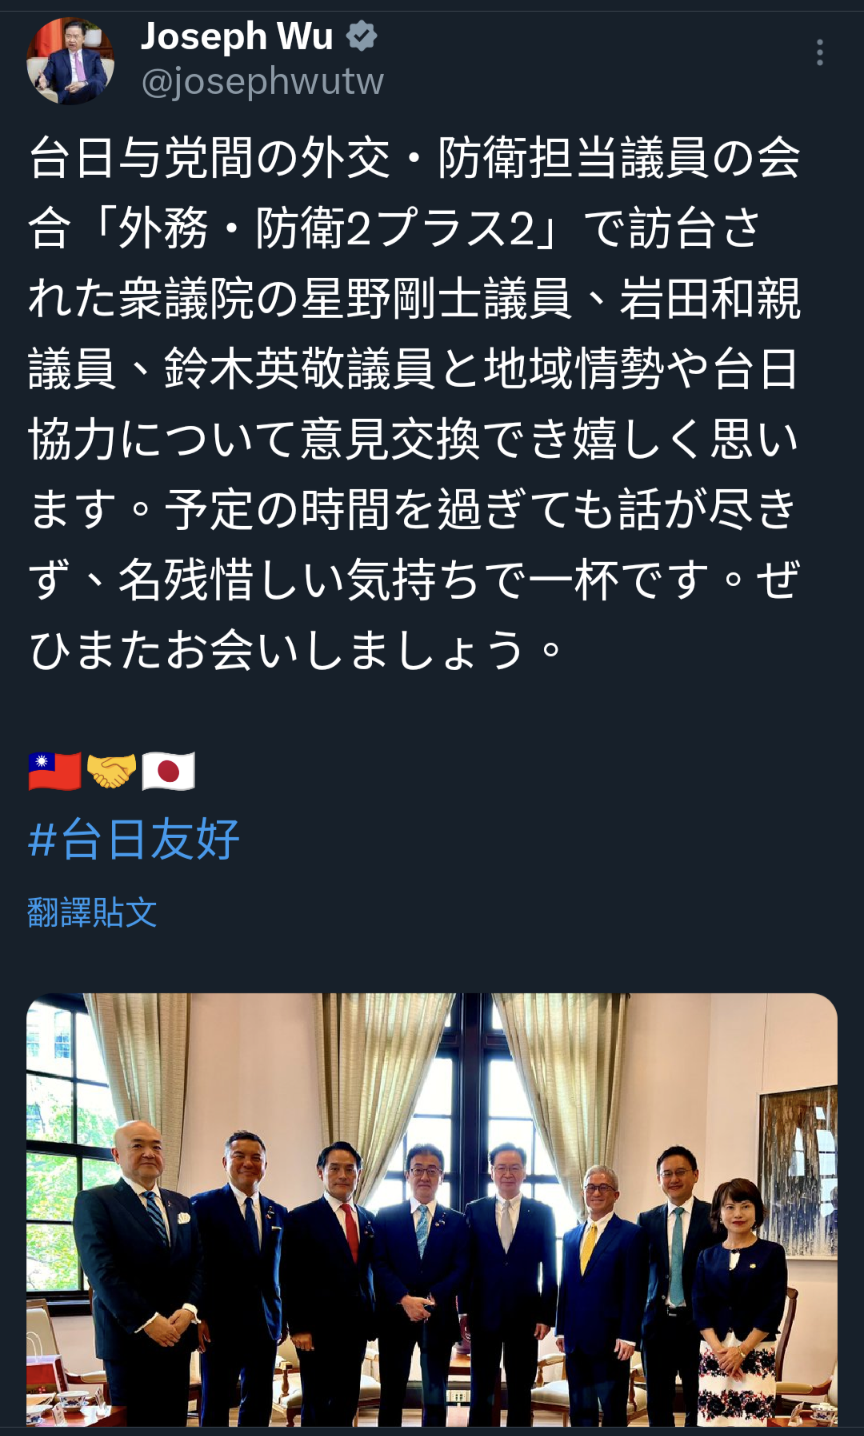Tap the wall painting in the photo

798,1170
